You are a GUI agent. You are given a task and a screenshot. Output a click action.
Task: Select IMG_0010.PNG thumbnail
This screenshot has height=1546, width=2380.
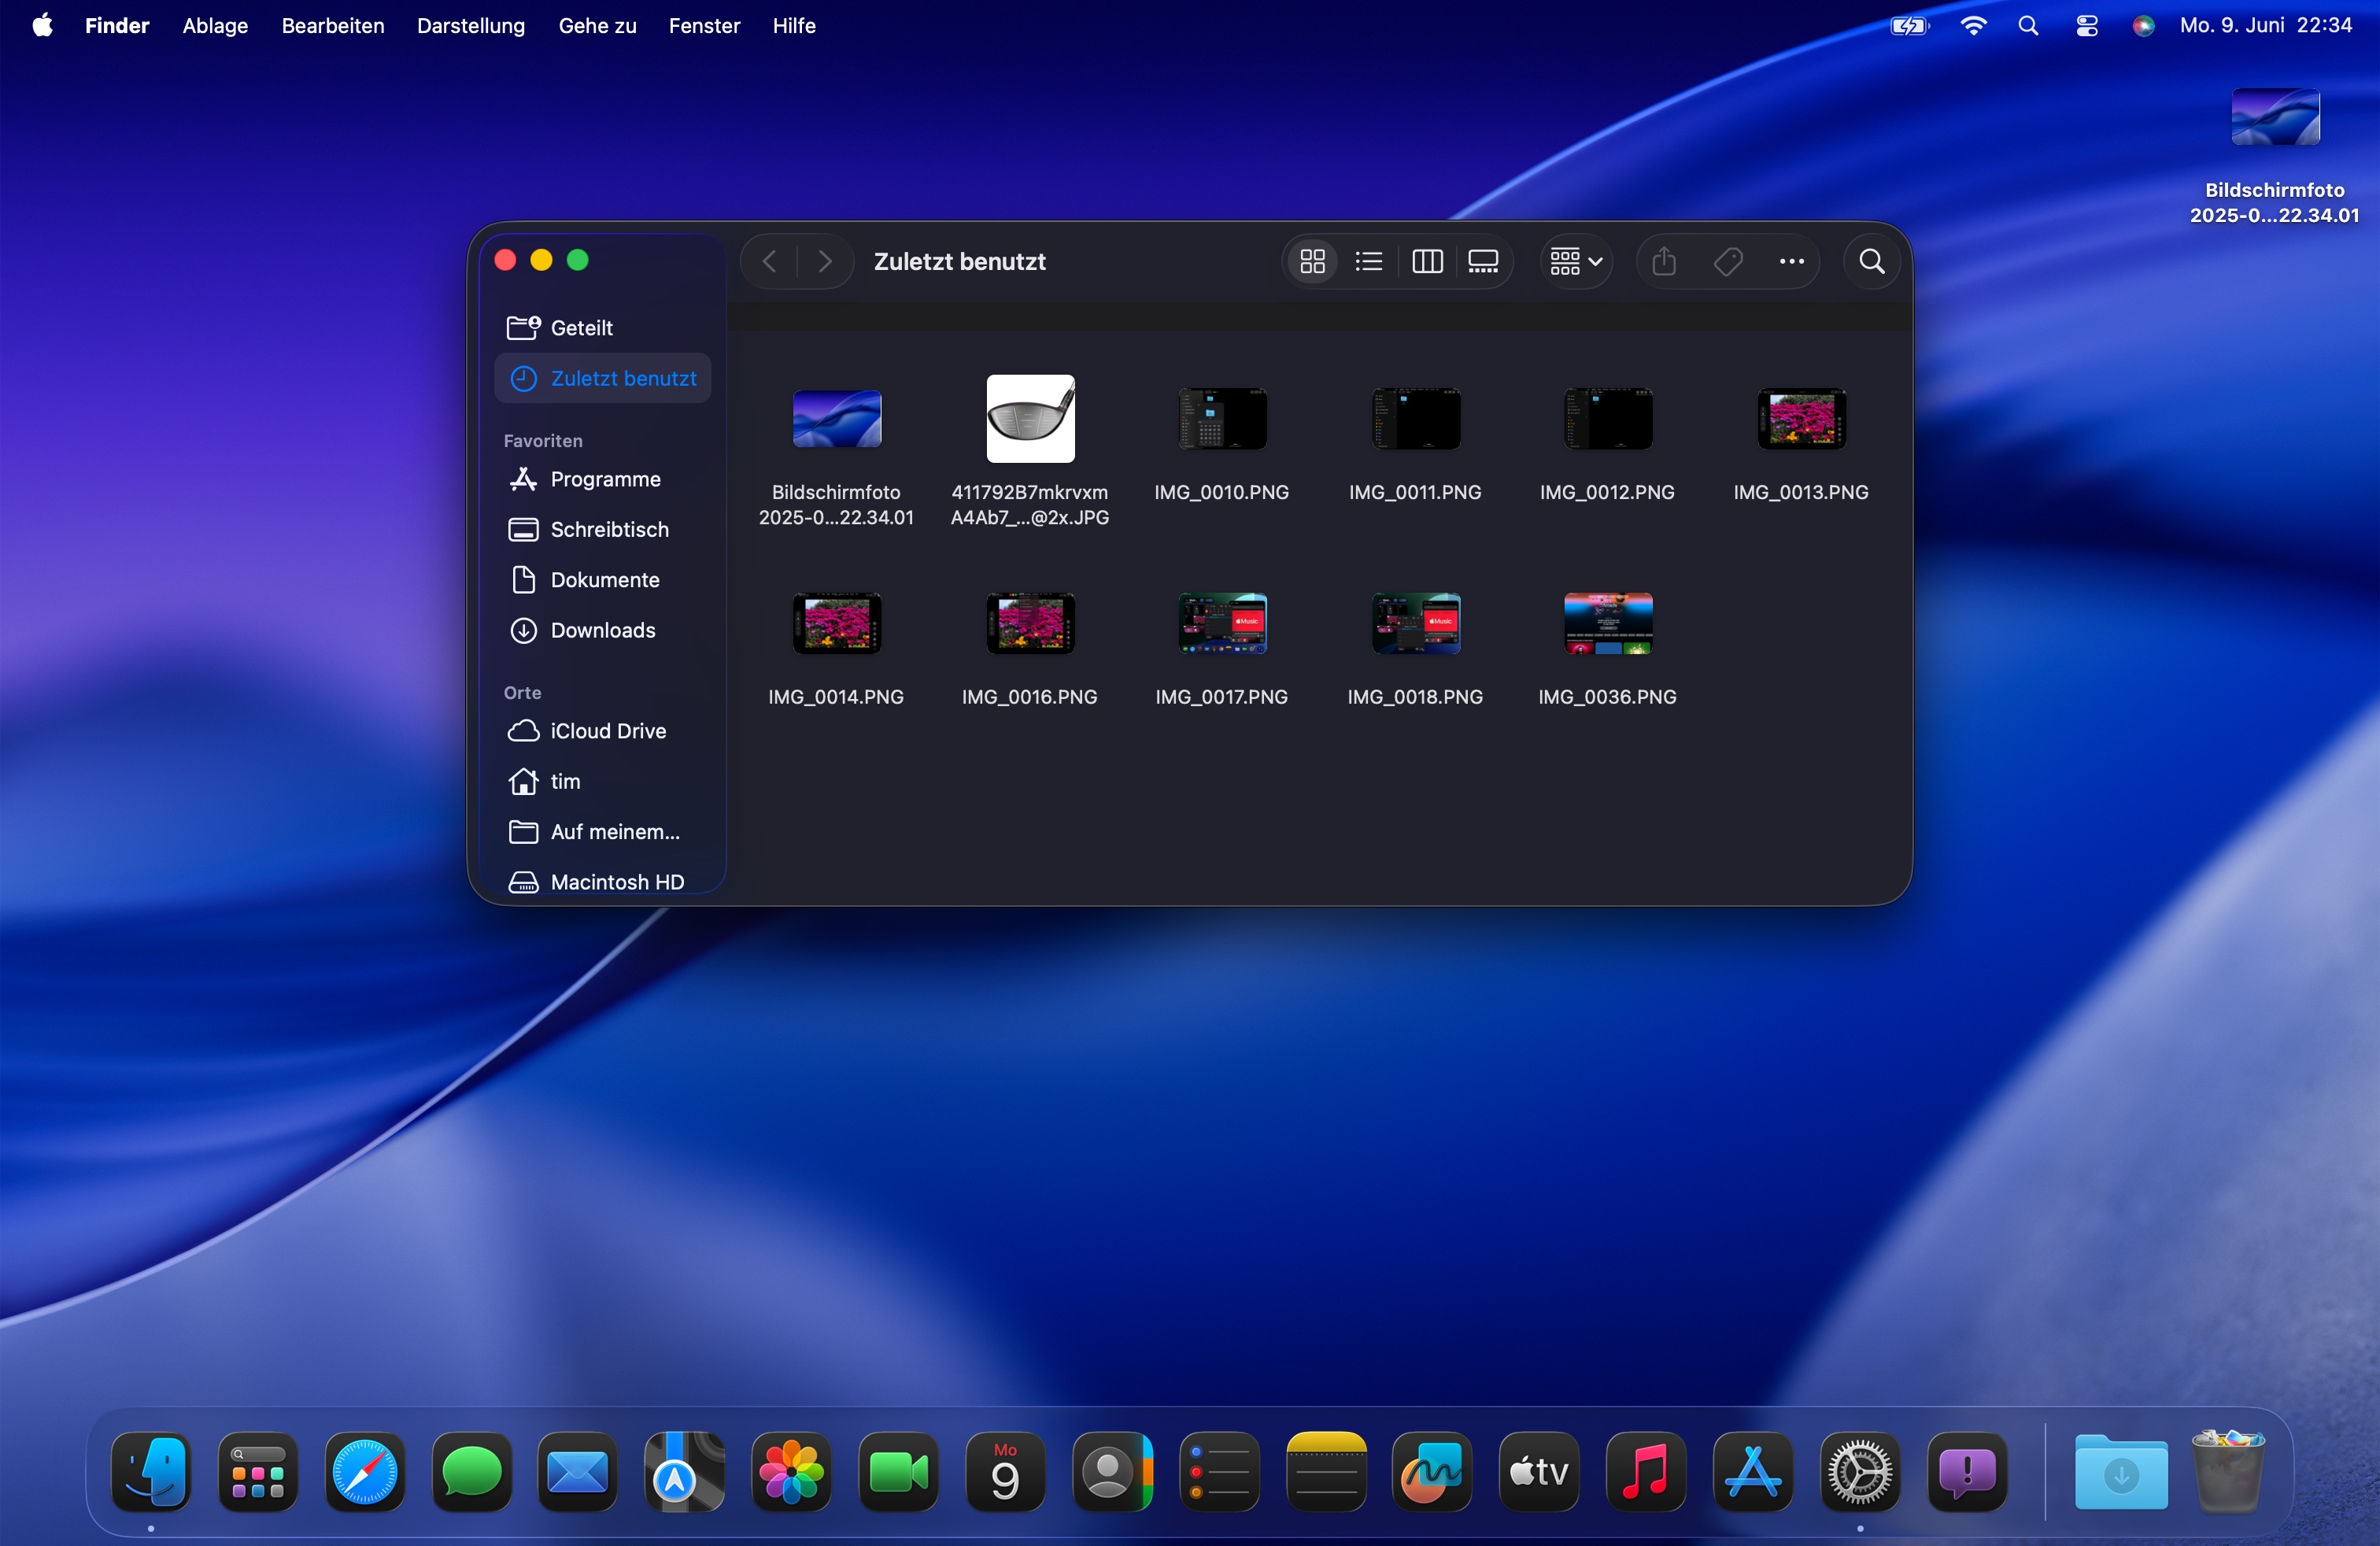point(1222,420)
